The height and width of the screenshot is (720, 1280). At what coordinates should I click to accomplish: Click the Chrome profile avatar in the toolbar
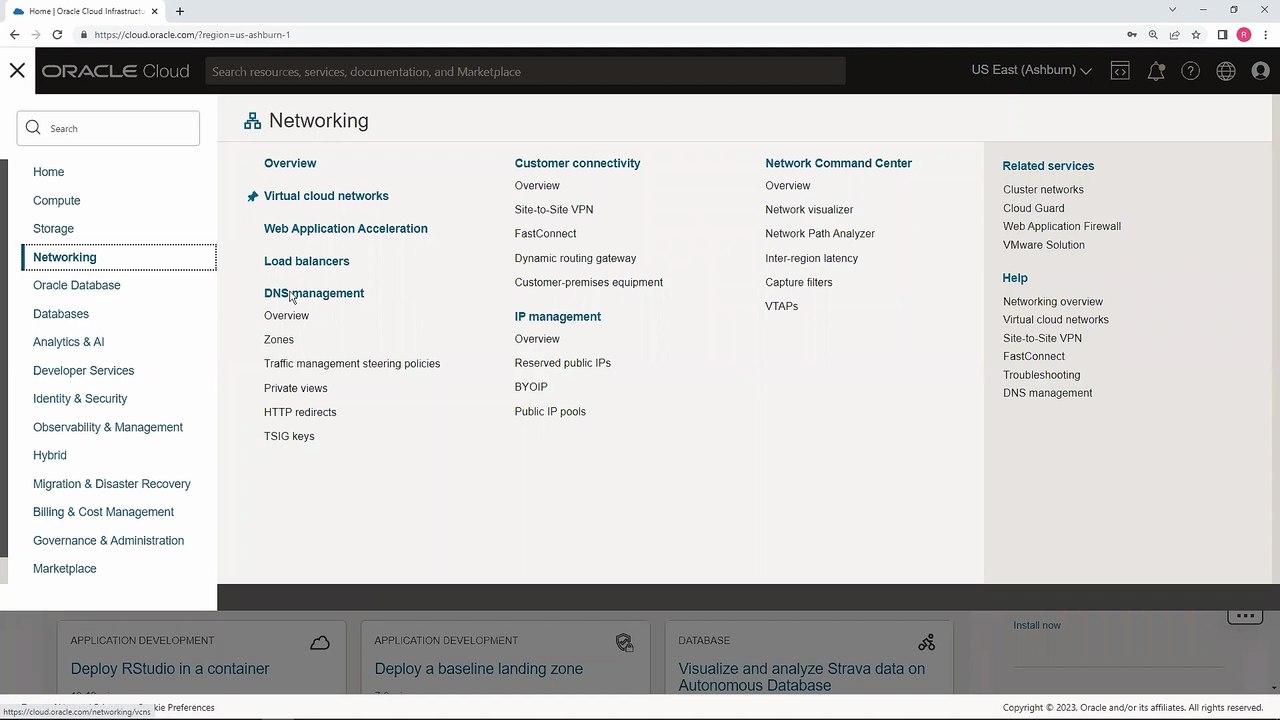[1244, 34]
